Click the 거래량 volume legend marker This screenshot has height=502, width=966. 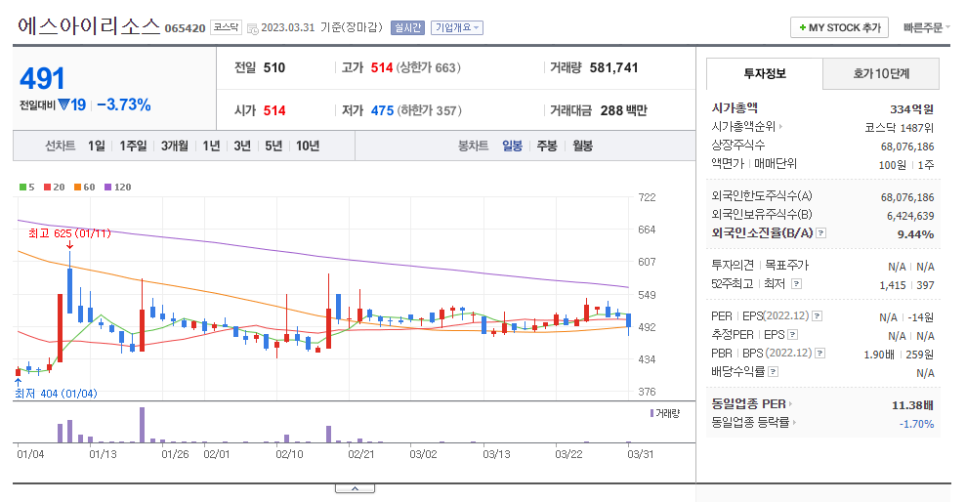(665, 413)
